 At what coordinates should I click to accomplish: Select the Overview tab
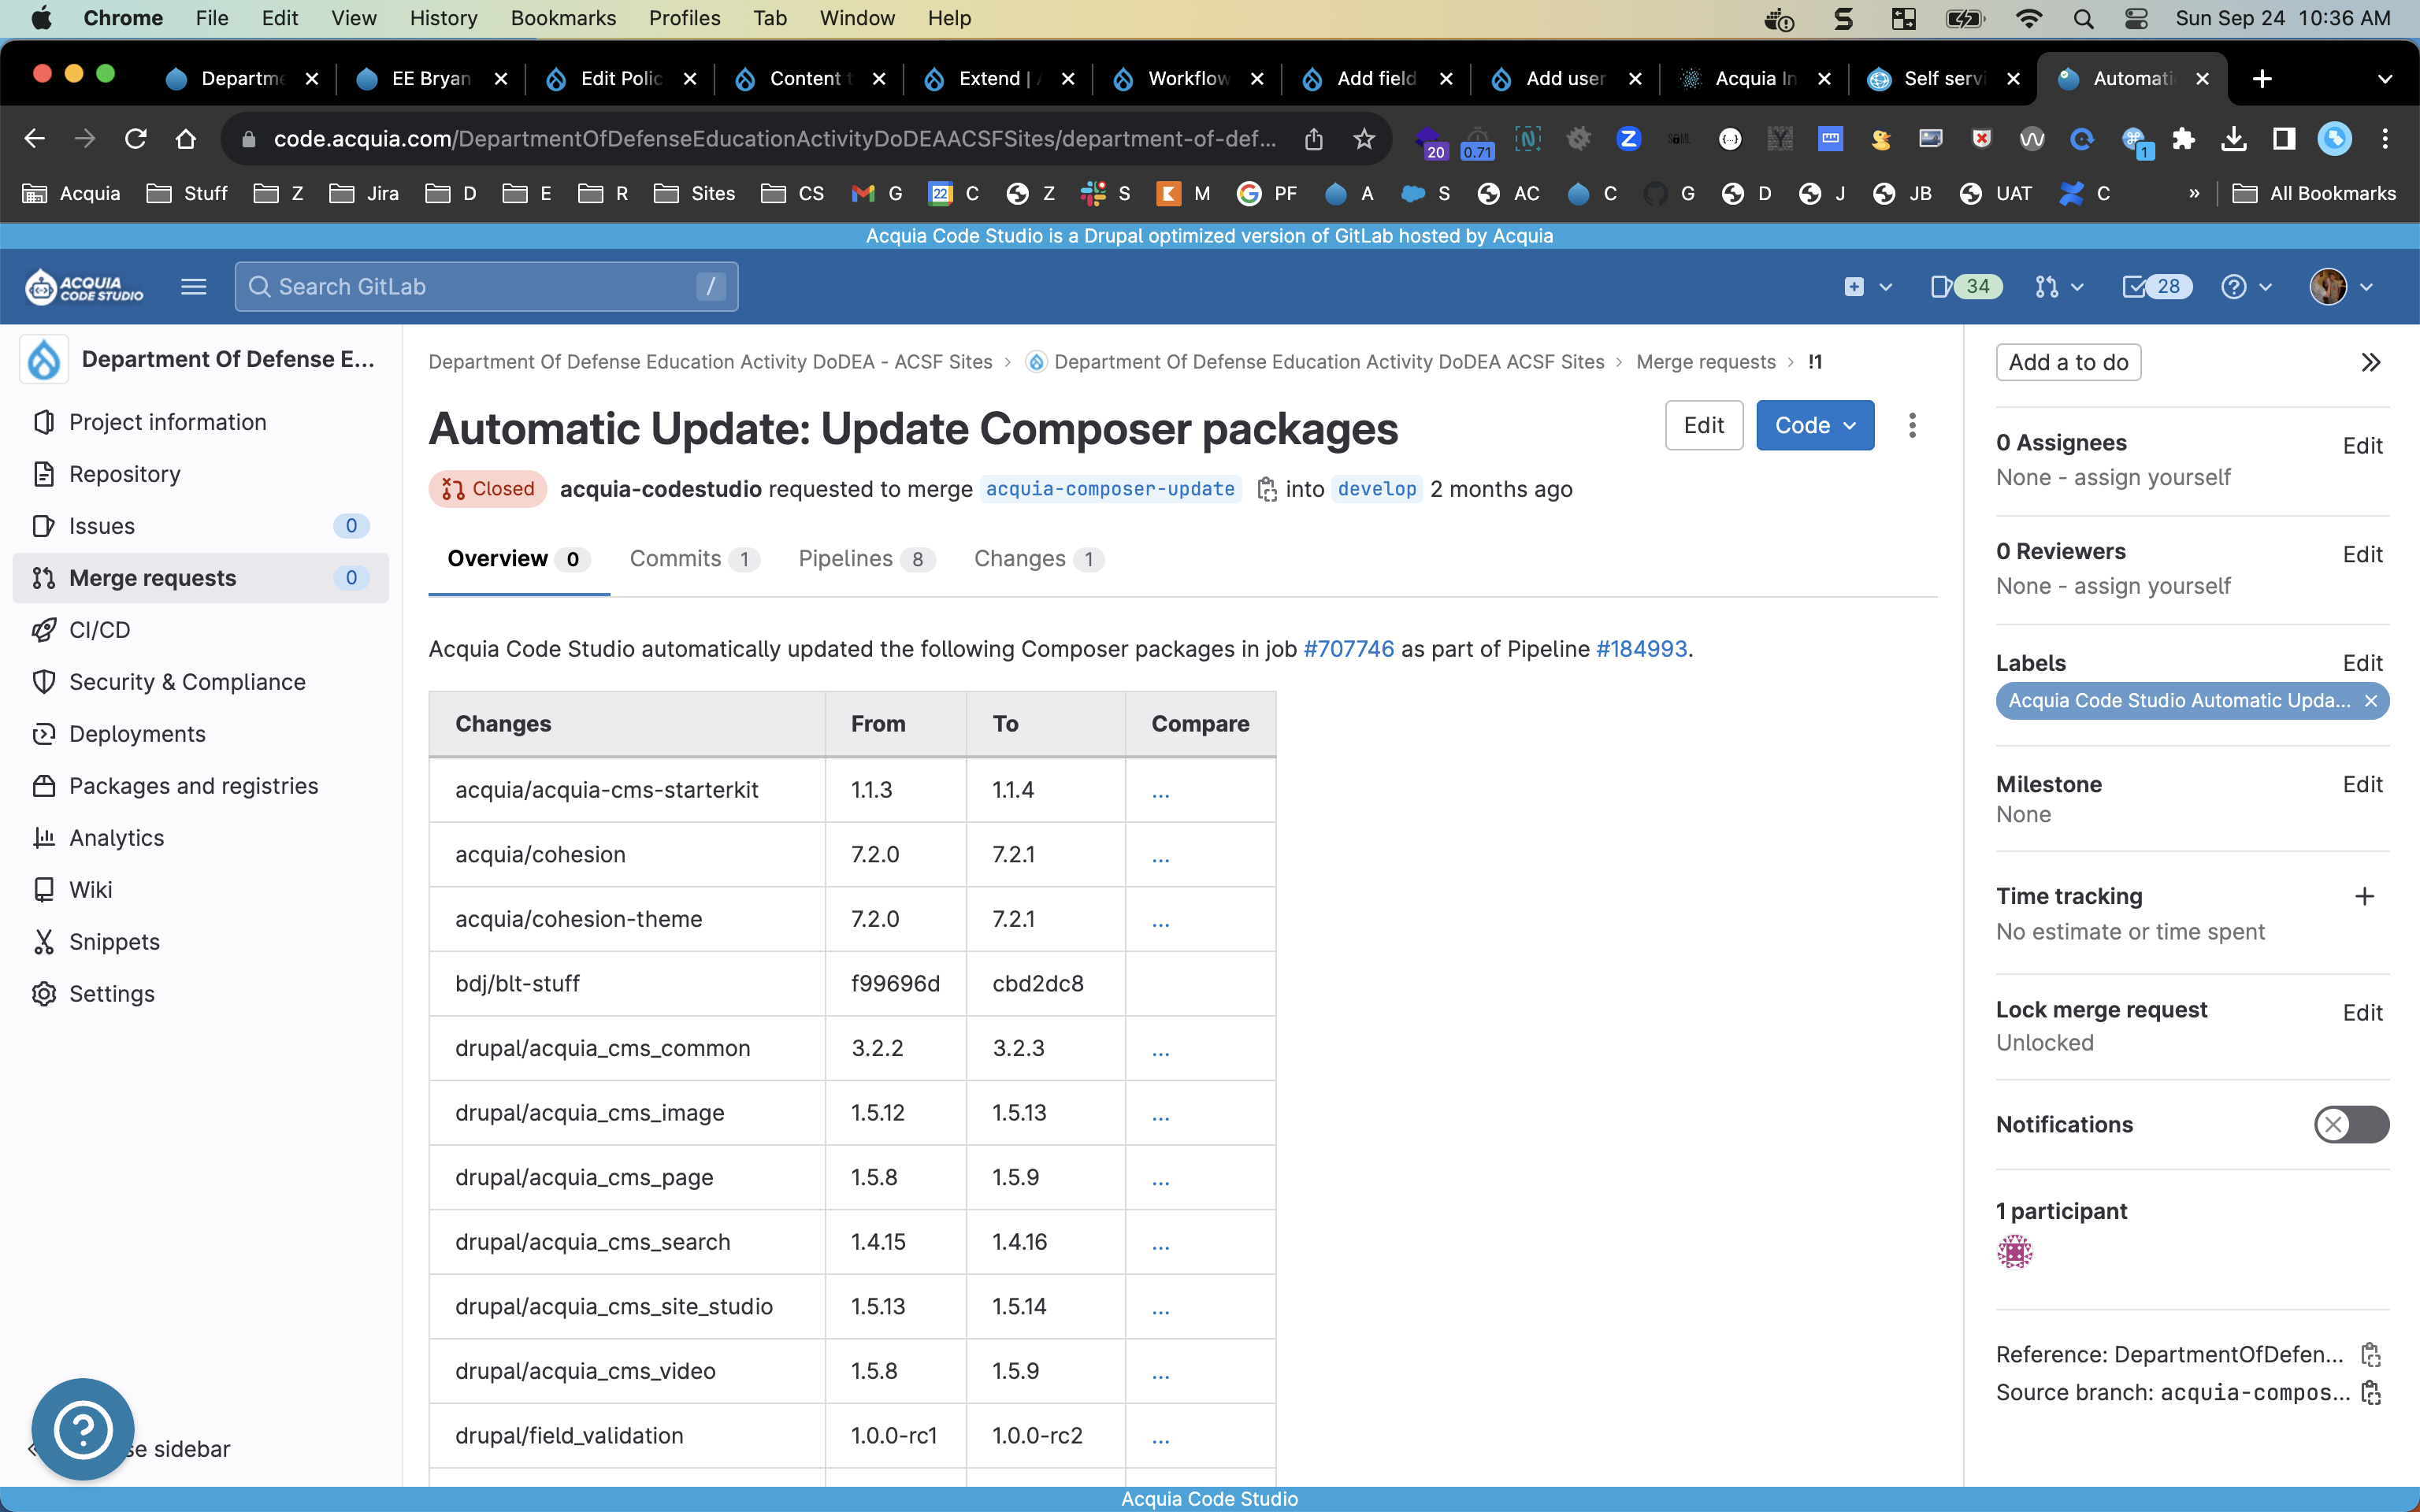pyautogui.click(x=518, y=559)
